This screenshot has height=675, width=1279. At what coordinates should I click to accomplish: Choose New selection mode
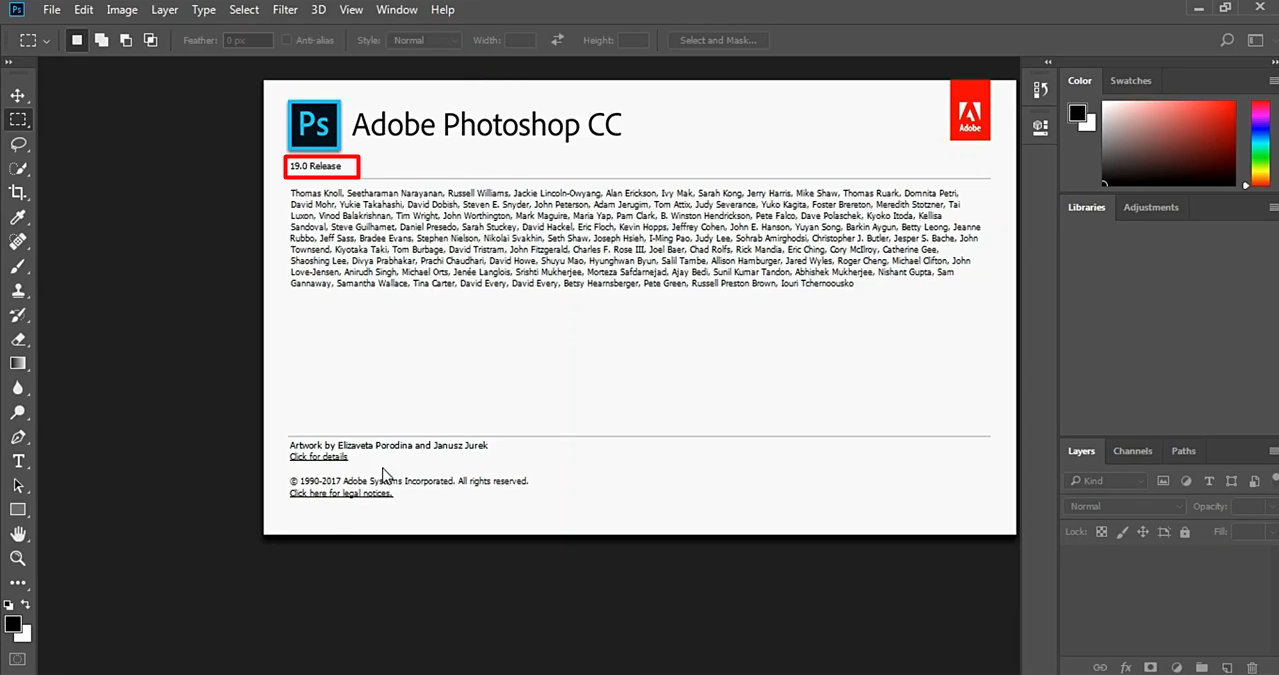(x=77, y=40)
